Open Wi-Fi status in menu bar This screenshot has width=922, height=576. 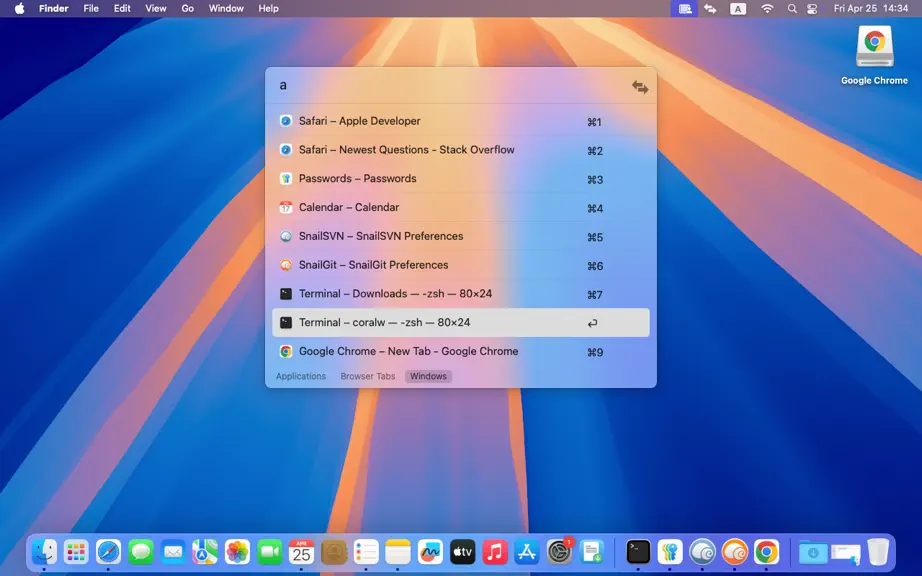pos(767,9)
